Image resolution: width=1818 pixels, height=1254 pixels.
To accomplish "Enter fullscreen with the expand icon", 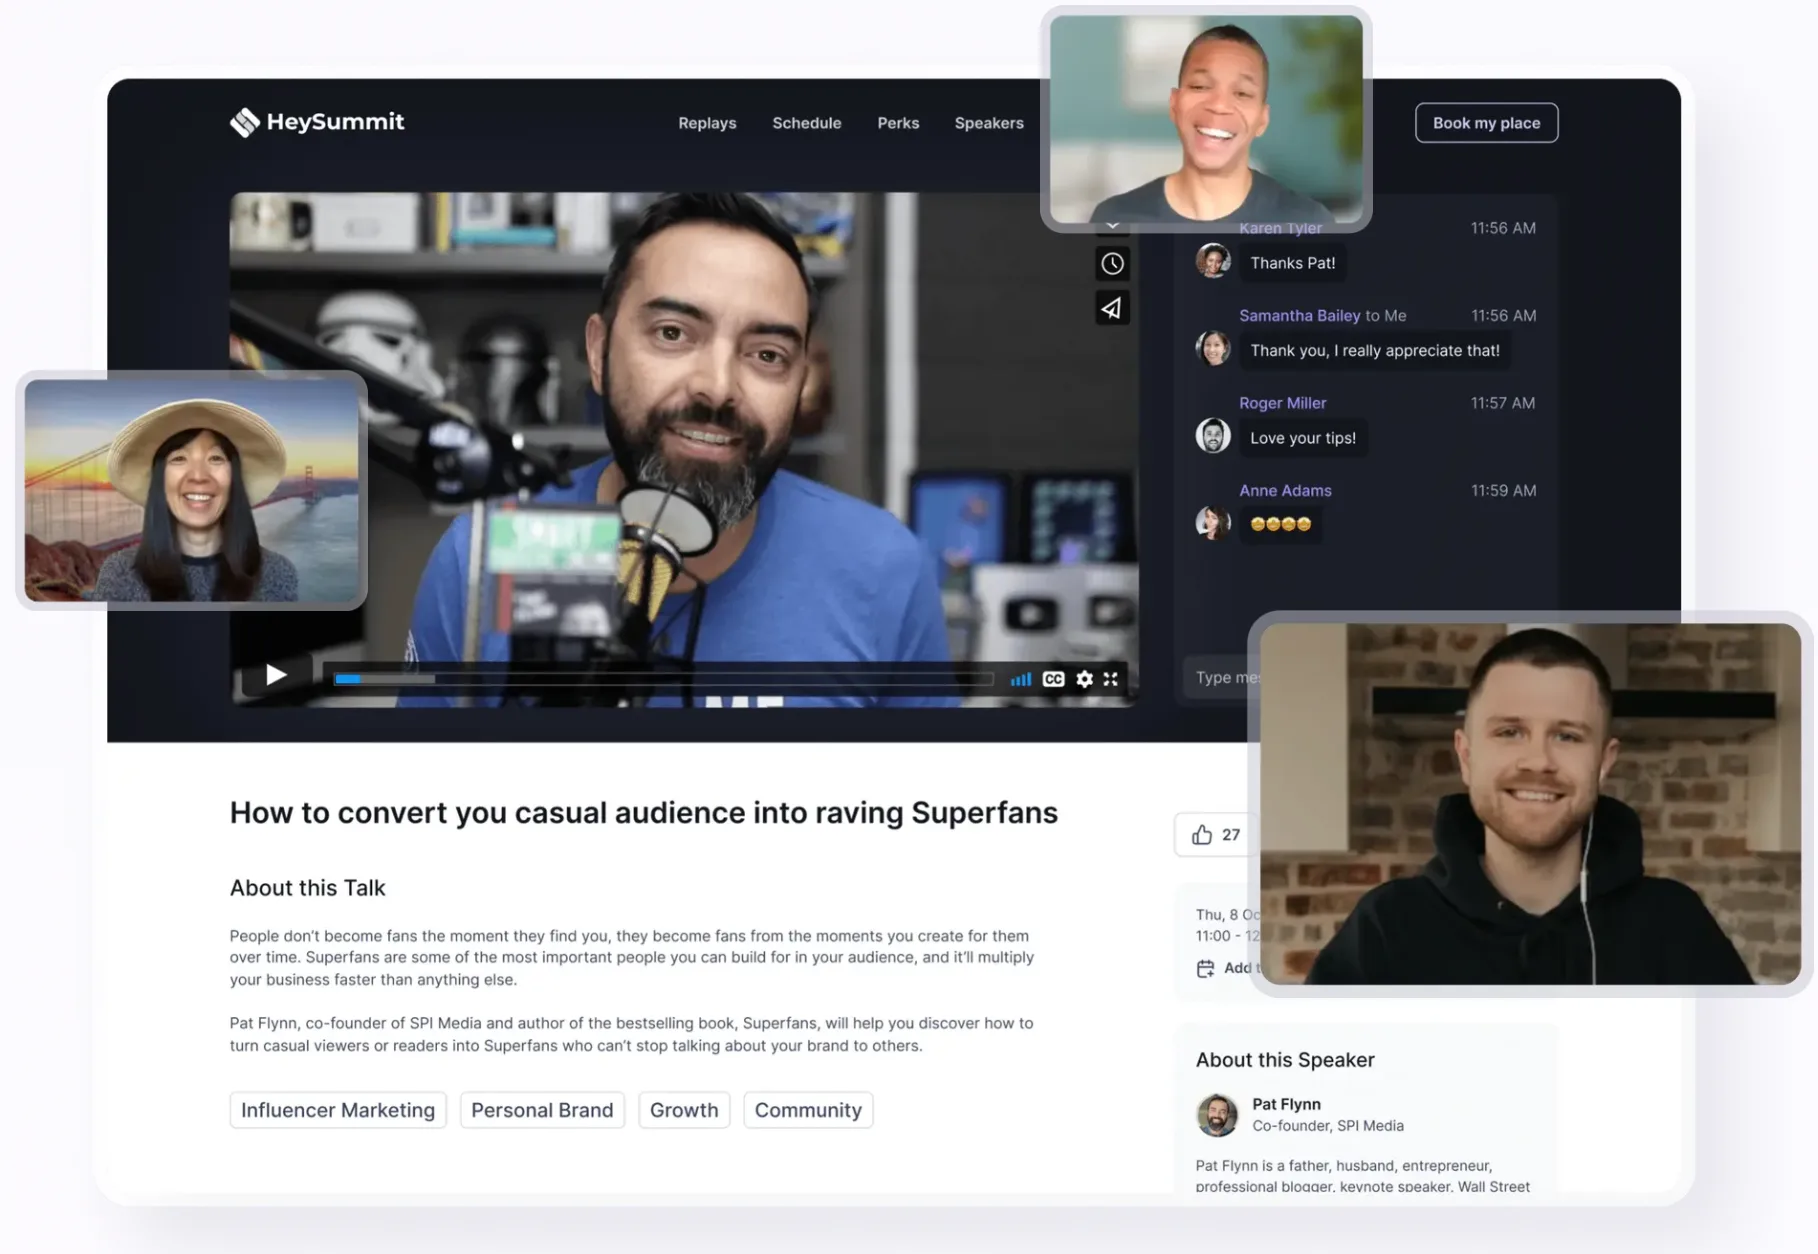I will [x=1111, y=679].
